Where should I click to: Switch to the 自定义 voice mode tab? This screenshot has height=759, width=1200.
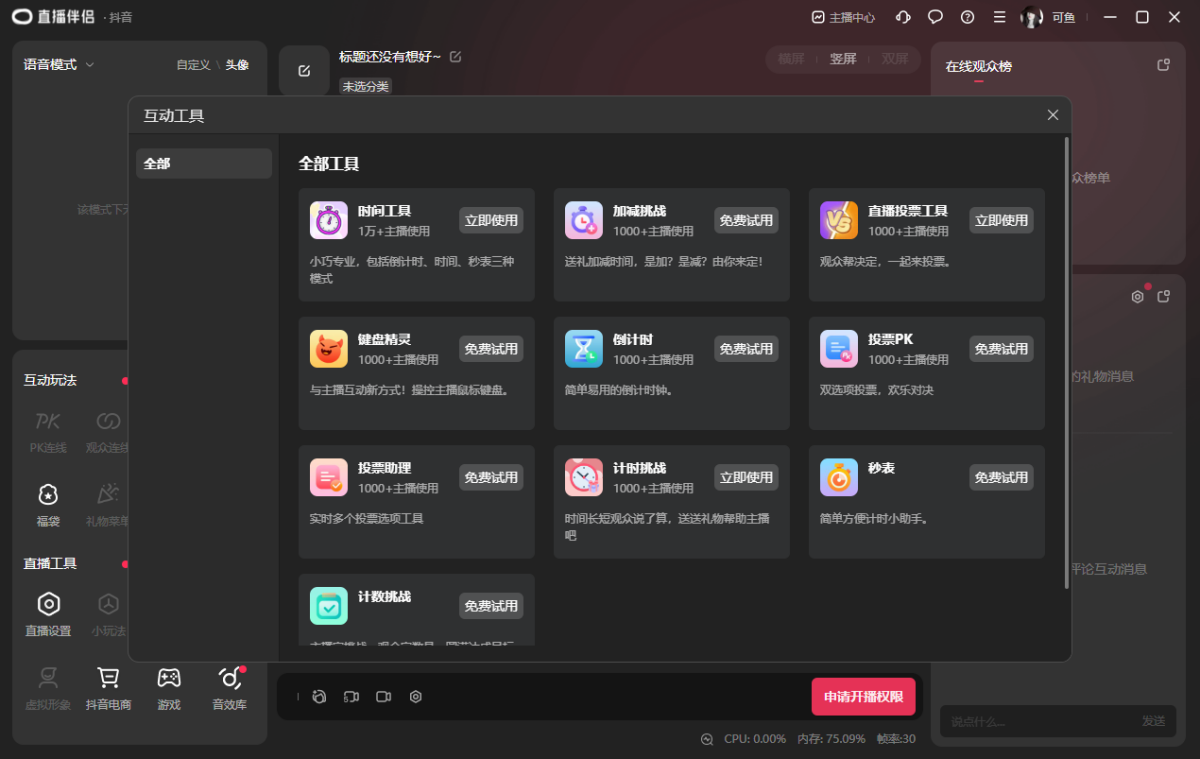tap(193, 64)
